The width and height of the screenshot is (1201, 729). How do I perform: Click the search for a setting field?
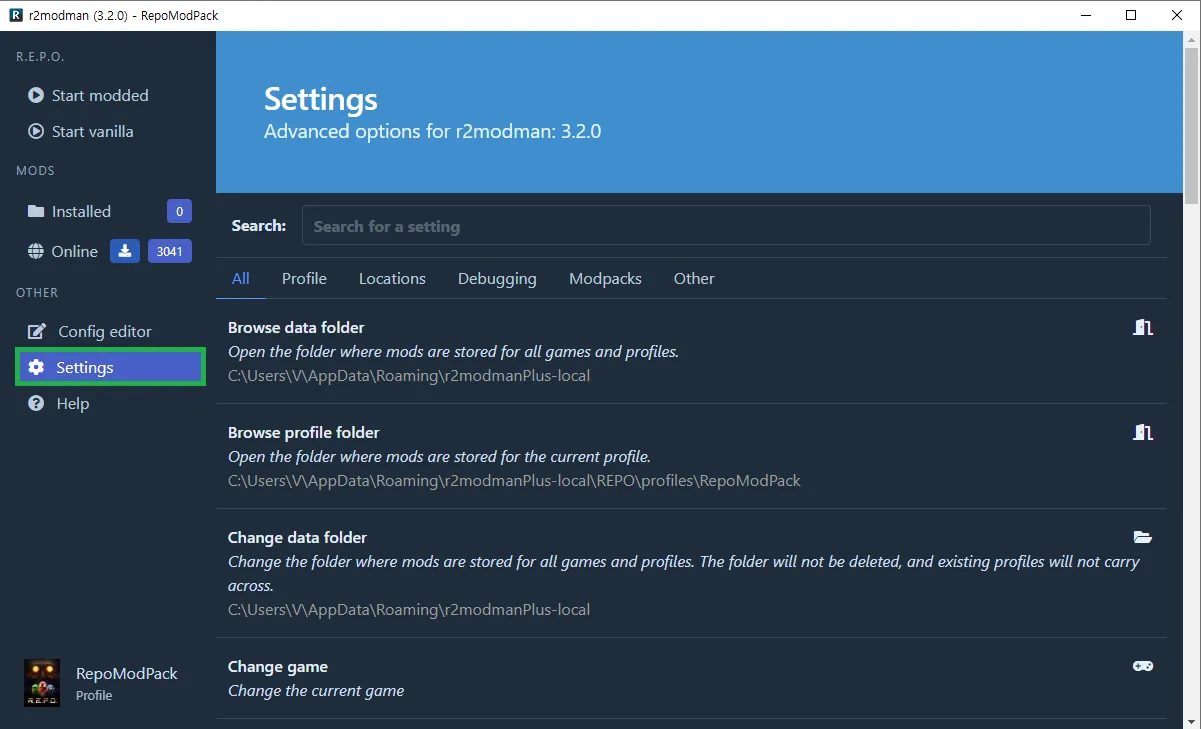click(x=727, y=225)
